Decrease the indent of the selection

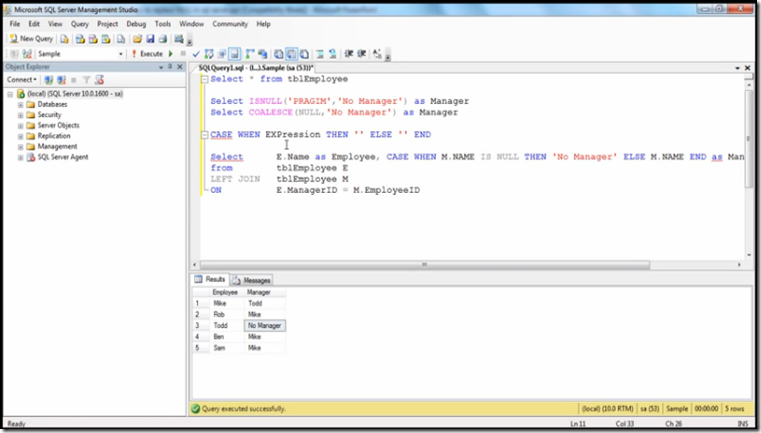click(348, 54)
